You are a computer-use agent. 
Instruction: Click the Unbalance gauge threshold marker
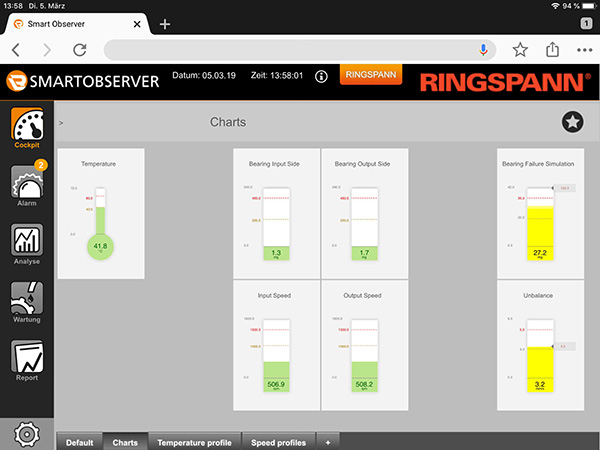pos(563,346)
